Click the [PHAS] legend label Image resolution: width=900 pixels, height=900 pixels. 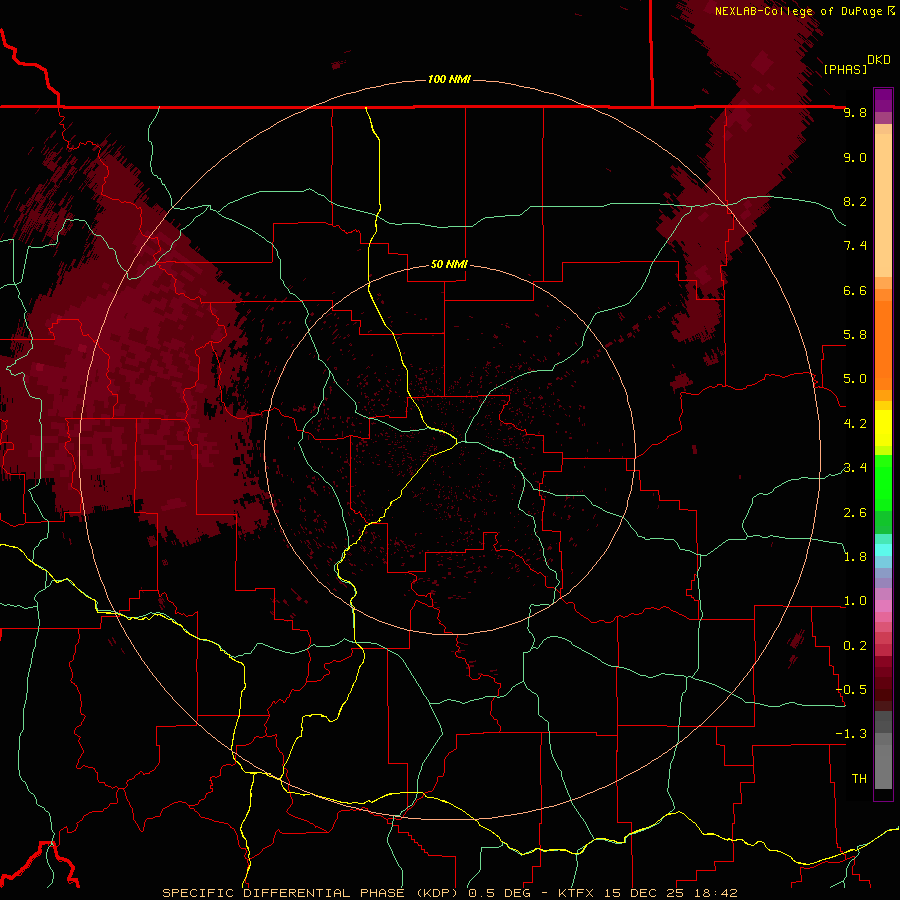845,69
